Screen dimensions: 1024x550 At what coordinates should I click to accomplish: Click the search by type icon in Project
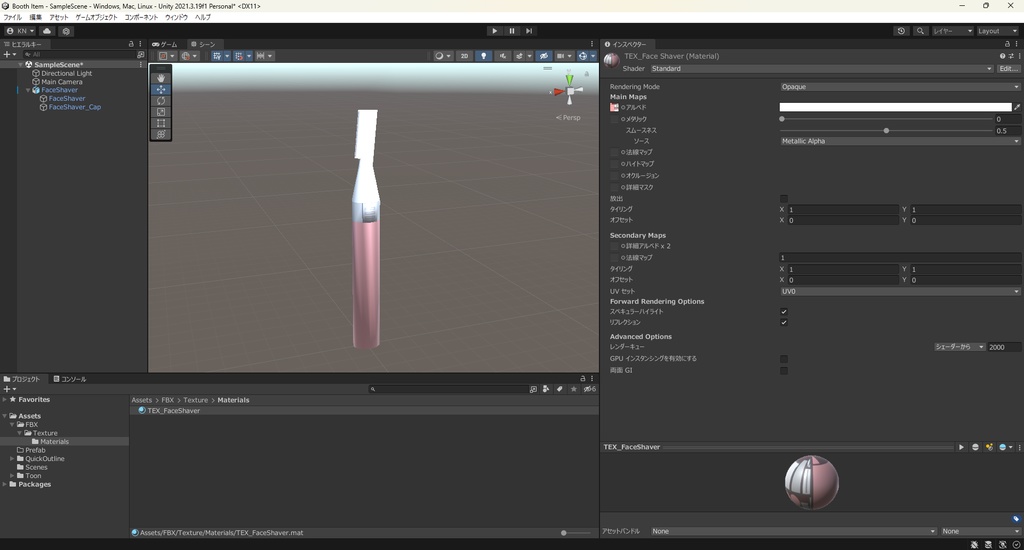click(546, 389)
